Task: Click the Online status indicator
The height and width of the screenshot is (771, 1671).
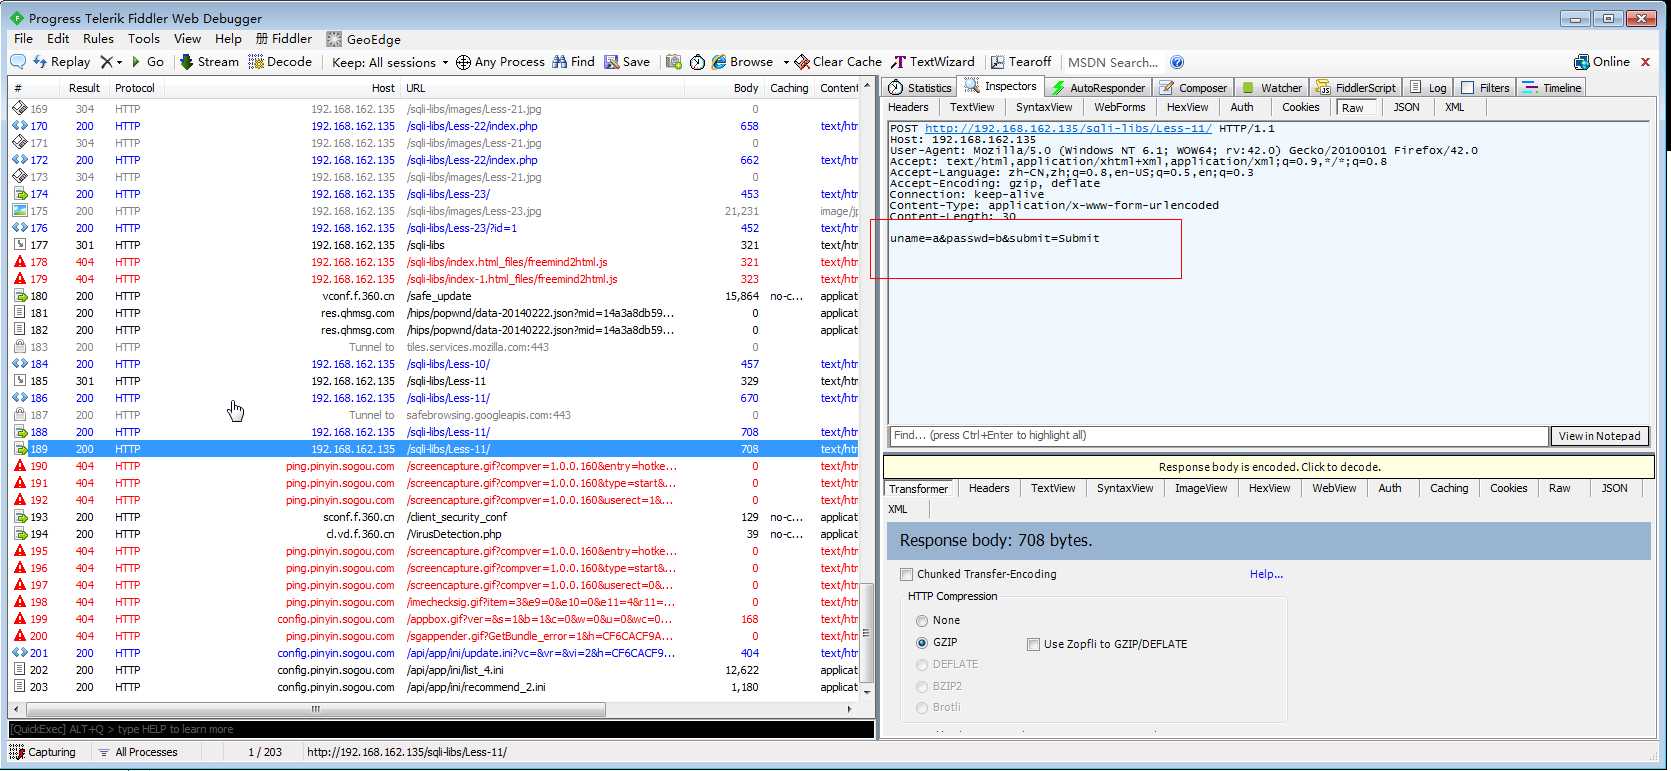Action: [1602, 62]
